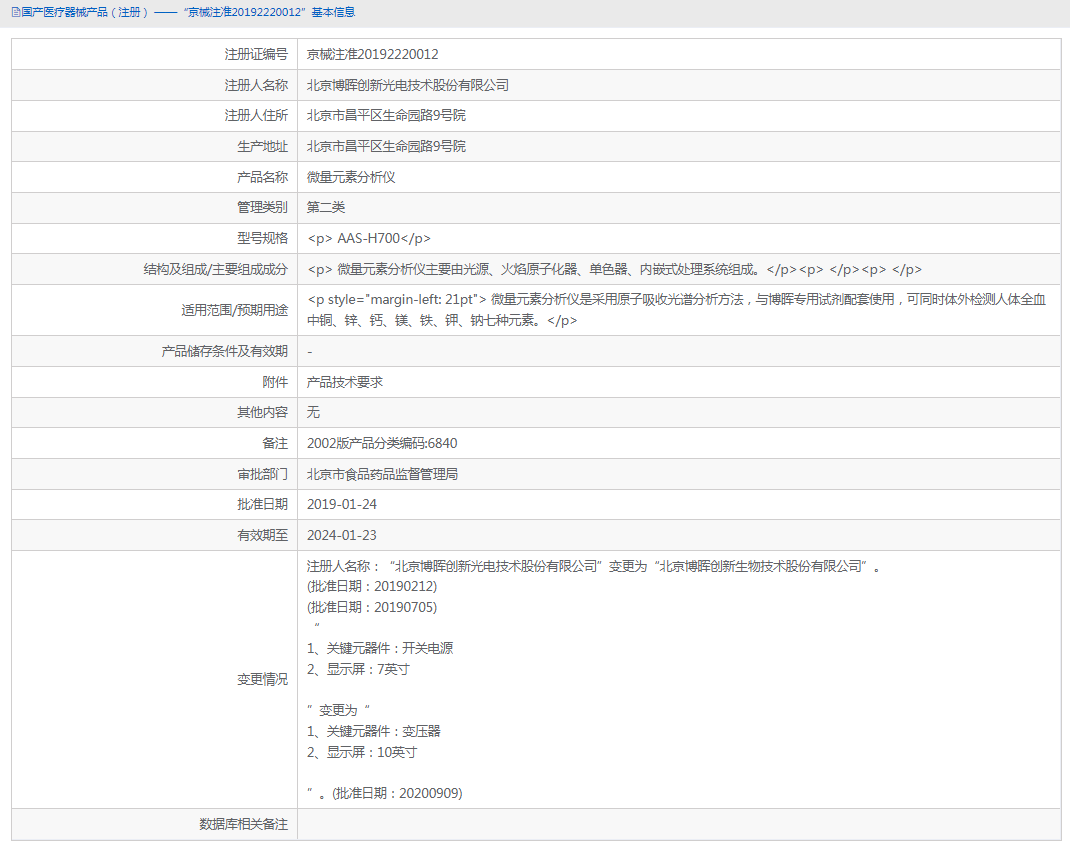Image resolution: width=1070 pixels, height=851 pixels.
Task: Click the 变更为 text line
Action: [338, 710]
